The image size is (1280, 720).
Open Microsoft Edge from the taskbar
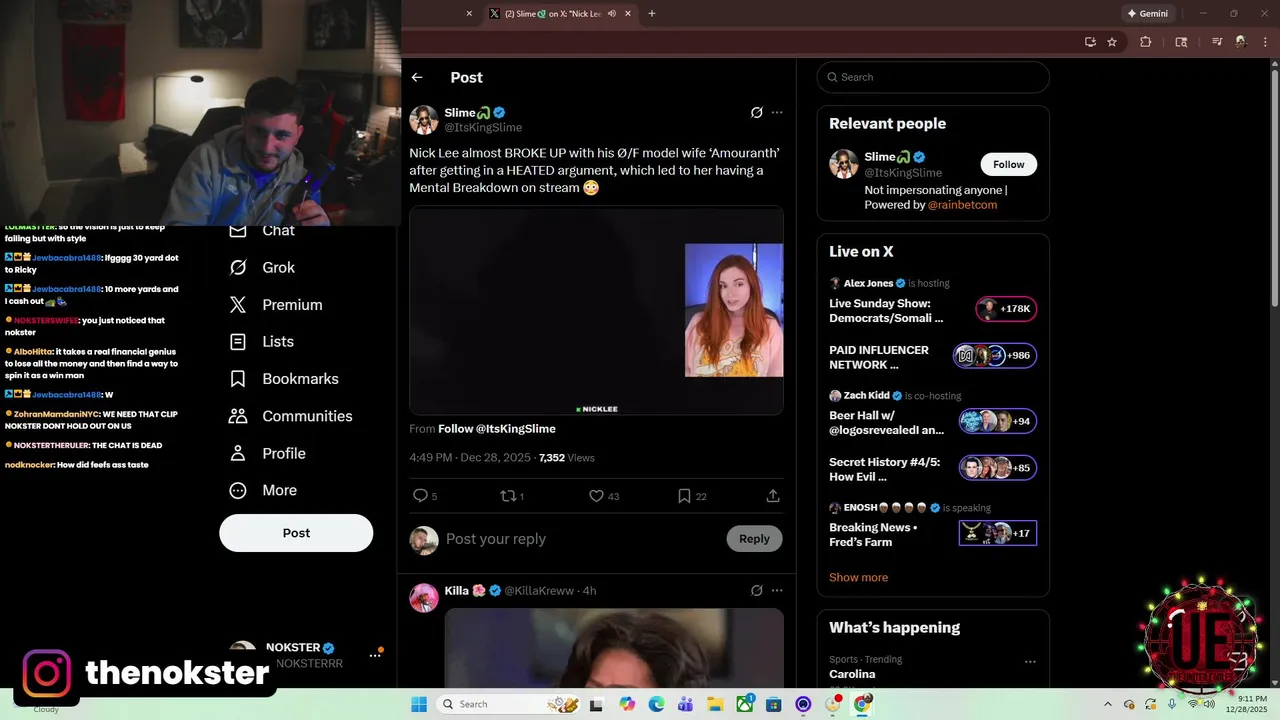[x=656, y=704]
